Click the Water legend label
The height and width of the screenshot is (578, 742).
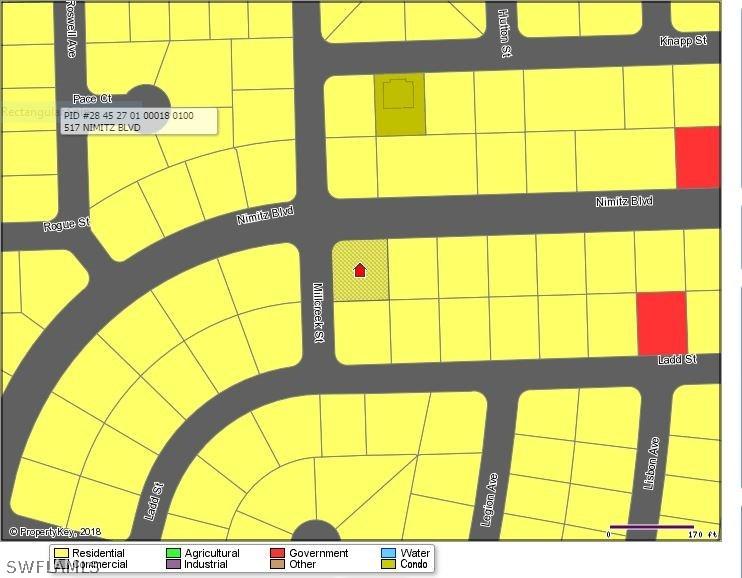point(415,553)
